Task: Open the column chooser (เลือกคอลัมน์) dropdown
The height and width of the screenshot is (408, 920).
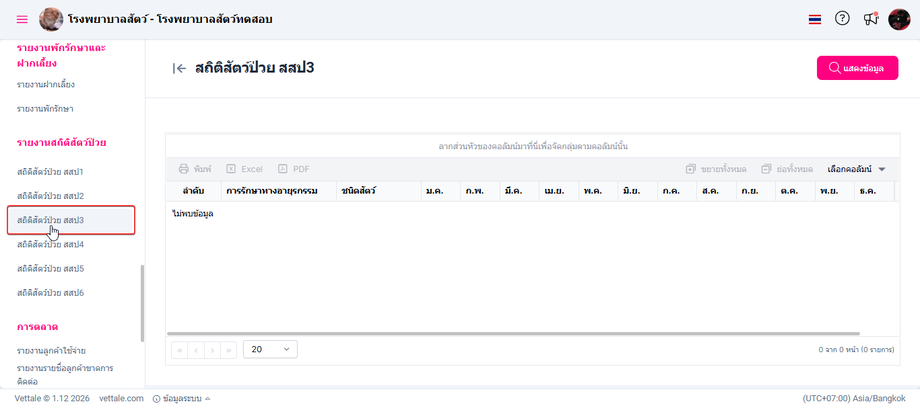Action: [x=857, y=169]
